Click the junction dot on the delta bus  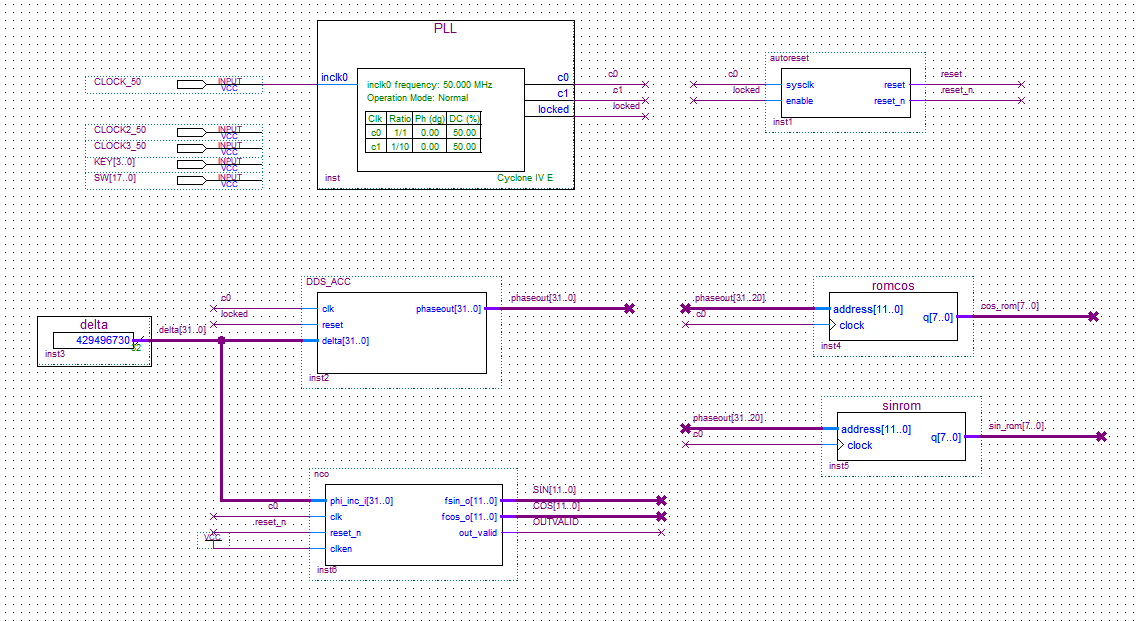221,341
